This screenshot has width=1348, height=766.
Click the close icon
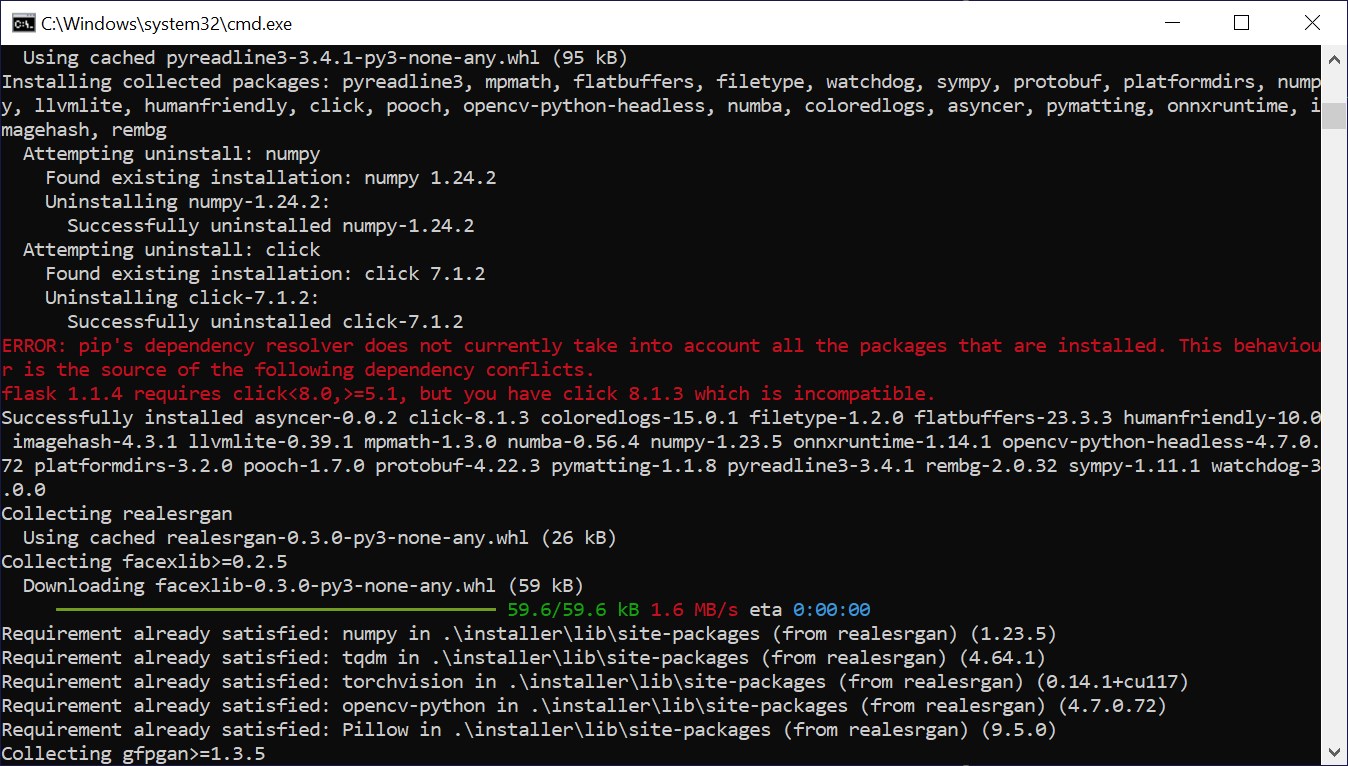[1312, 22]
